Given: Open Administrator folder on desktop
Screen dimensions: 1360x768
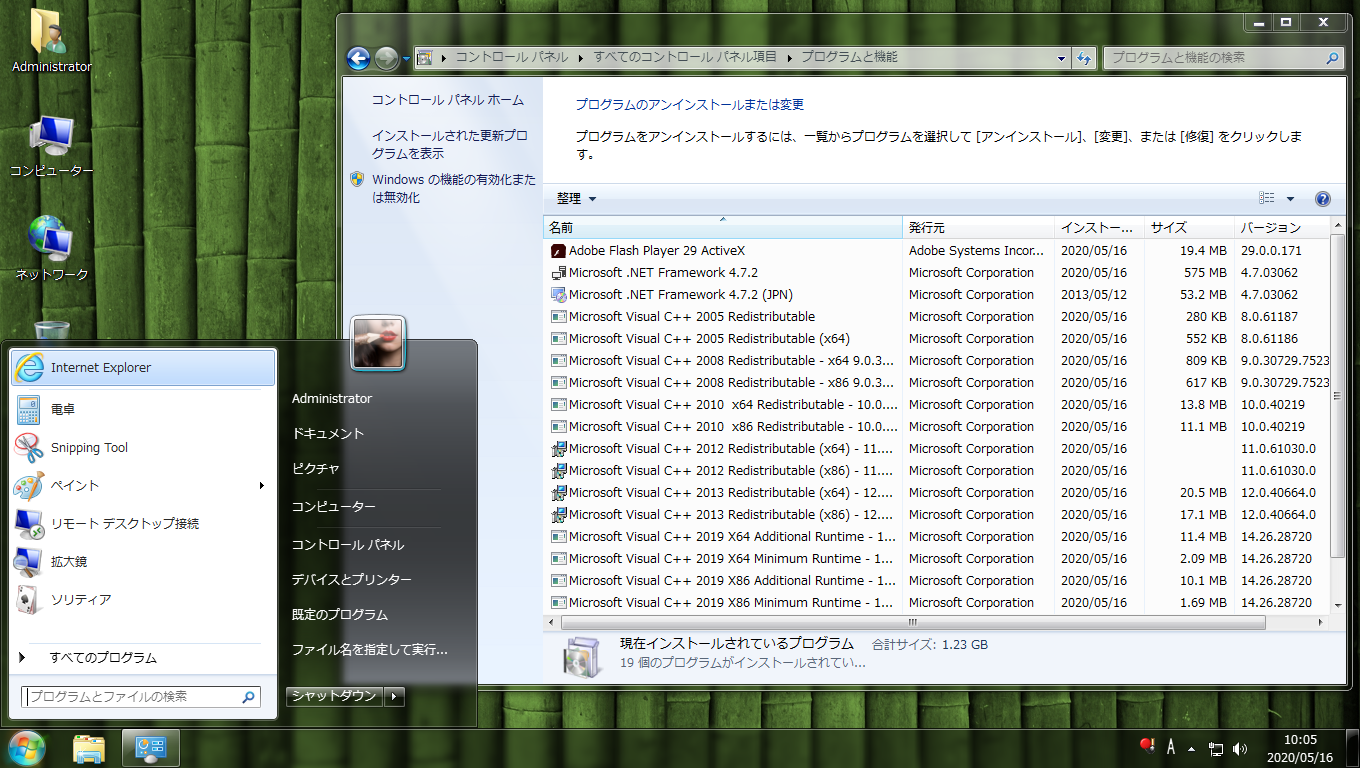Looking at the screenshot, I should [51, 41].
